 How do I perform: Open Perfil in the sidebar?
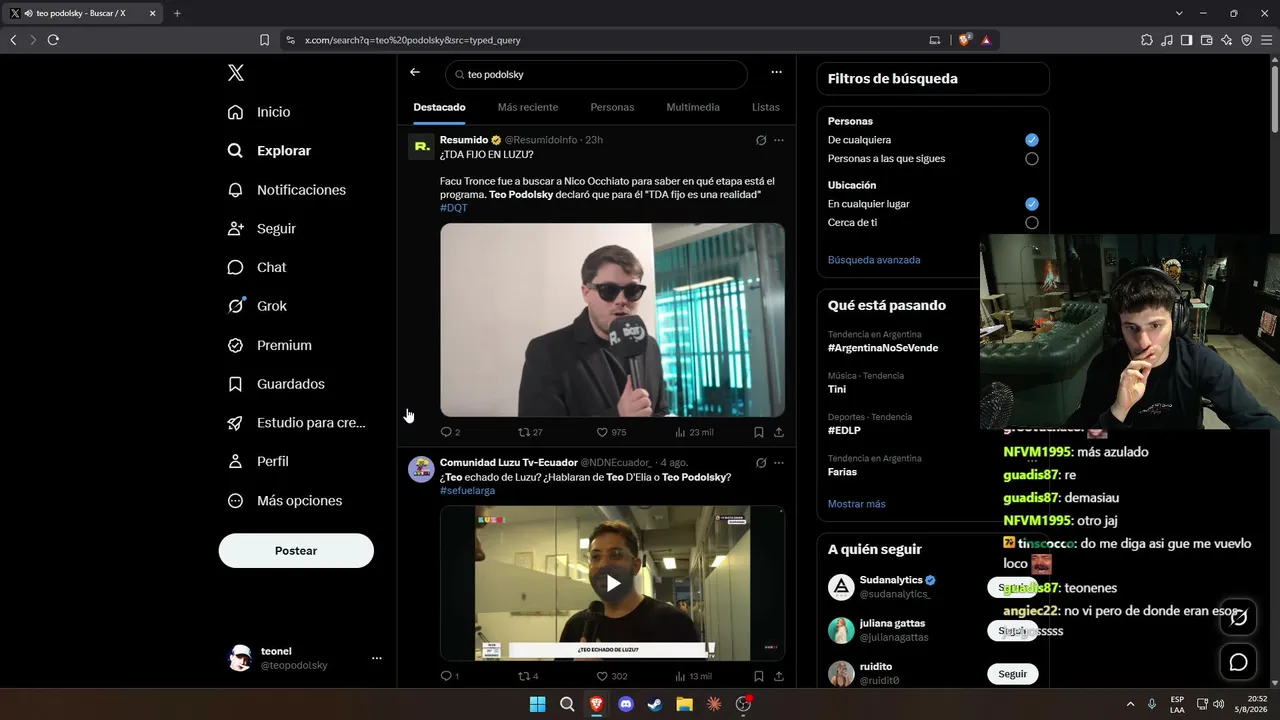[x=257, y=462]
